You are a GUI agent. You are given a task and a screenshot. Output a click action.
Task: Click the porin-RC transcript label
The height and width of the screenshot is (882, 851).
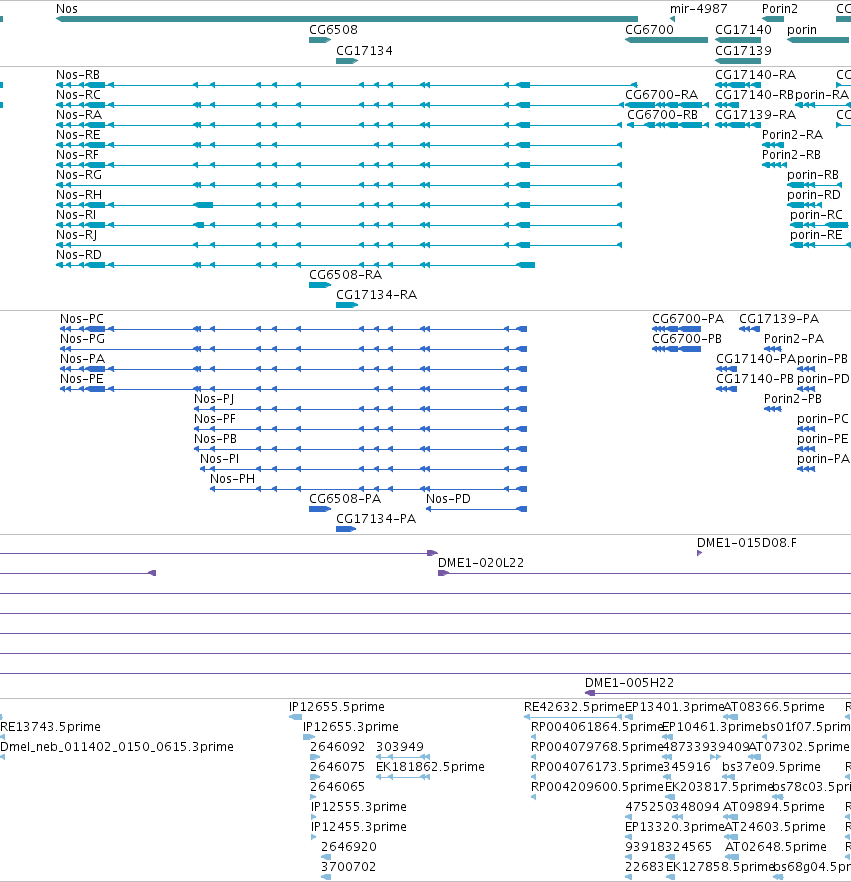pos(816,215)
